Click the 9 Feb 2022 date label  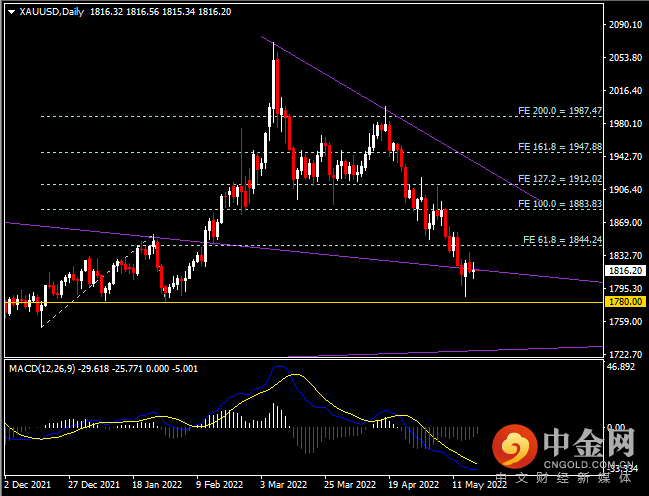(220, 484)
